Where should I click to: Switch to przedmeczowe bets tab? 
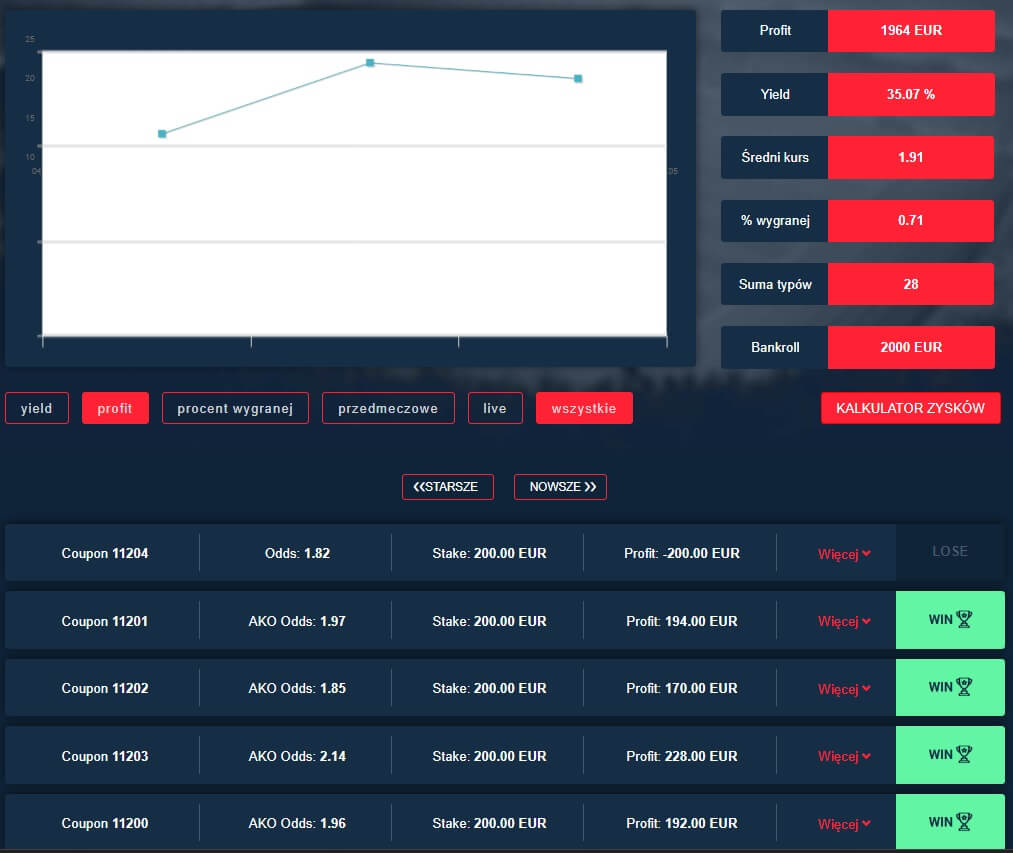coord(388,408)
